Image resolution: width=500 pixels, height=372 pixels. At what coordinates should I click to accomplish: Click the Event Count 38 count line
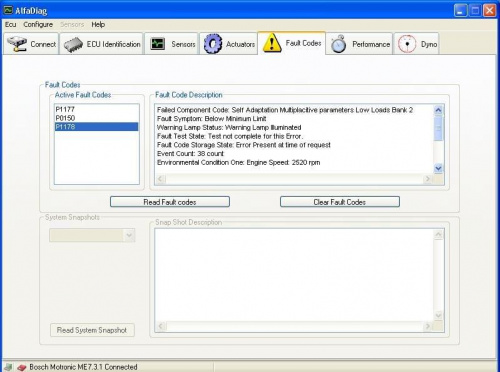pyautogui.click(x=190, y=154)
